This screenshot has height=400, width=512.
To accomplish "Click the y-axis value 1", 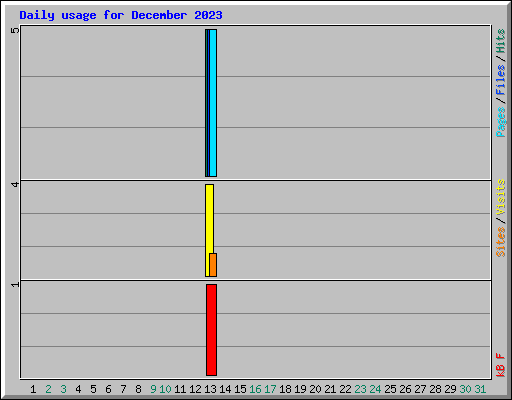I will [15, 284].
